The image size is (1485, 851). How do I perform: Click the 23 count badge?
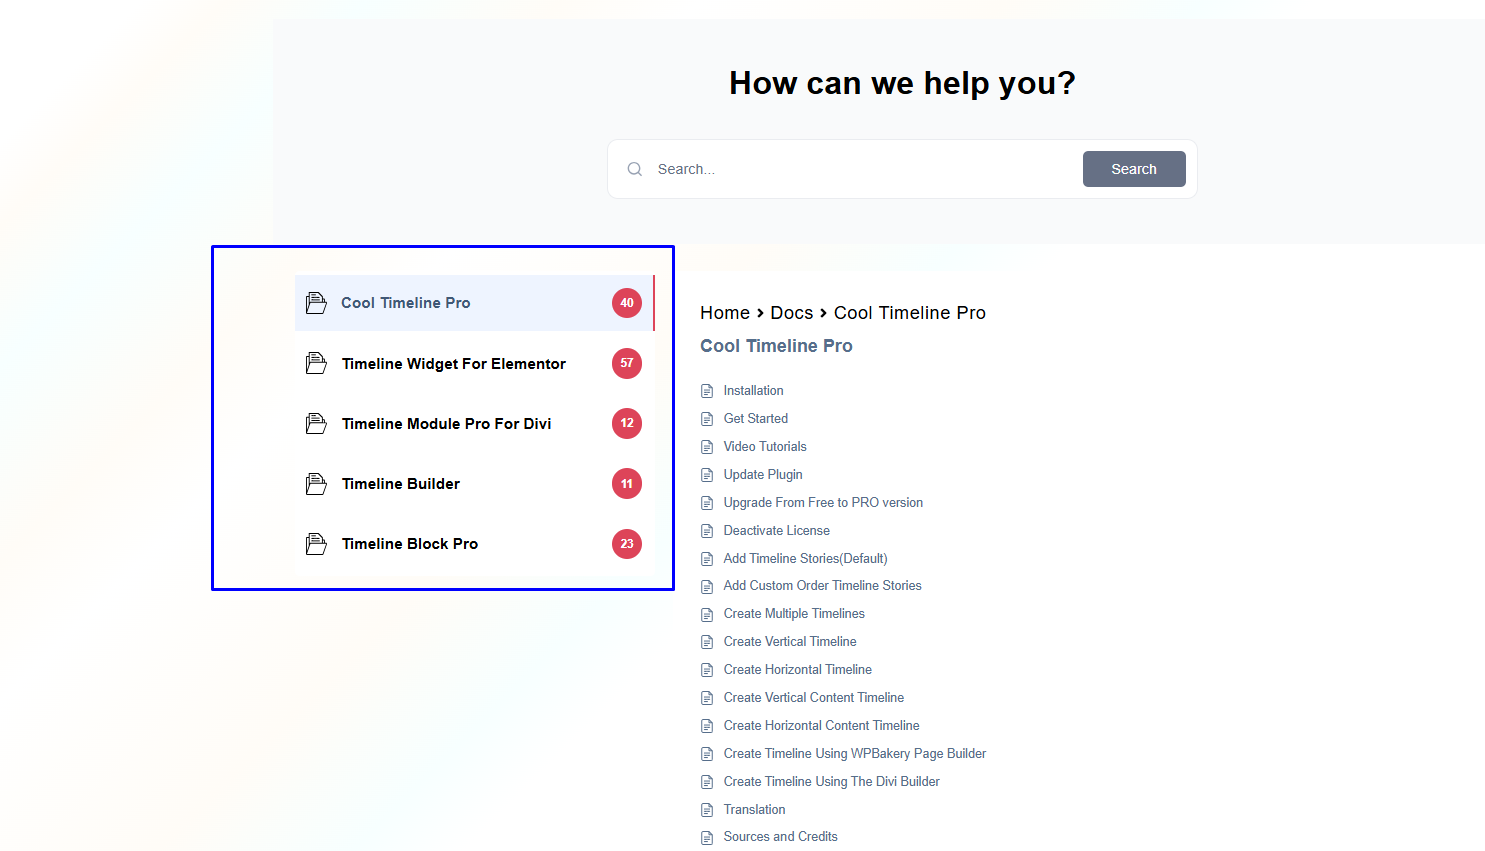[x=627, y=544]
